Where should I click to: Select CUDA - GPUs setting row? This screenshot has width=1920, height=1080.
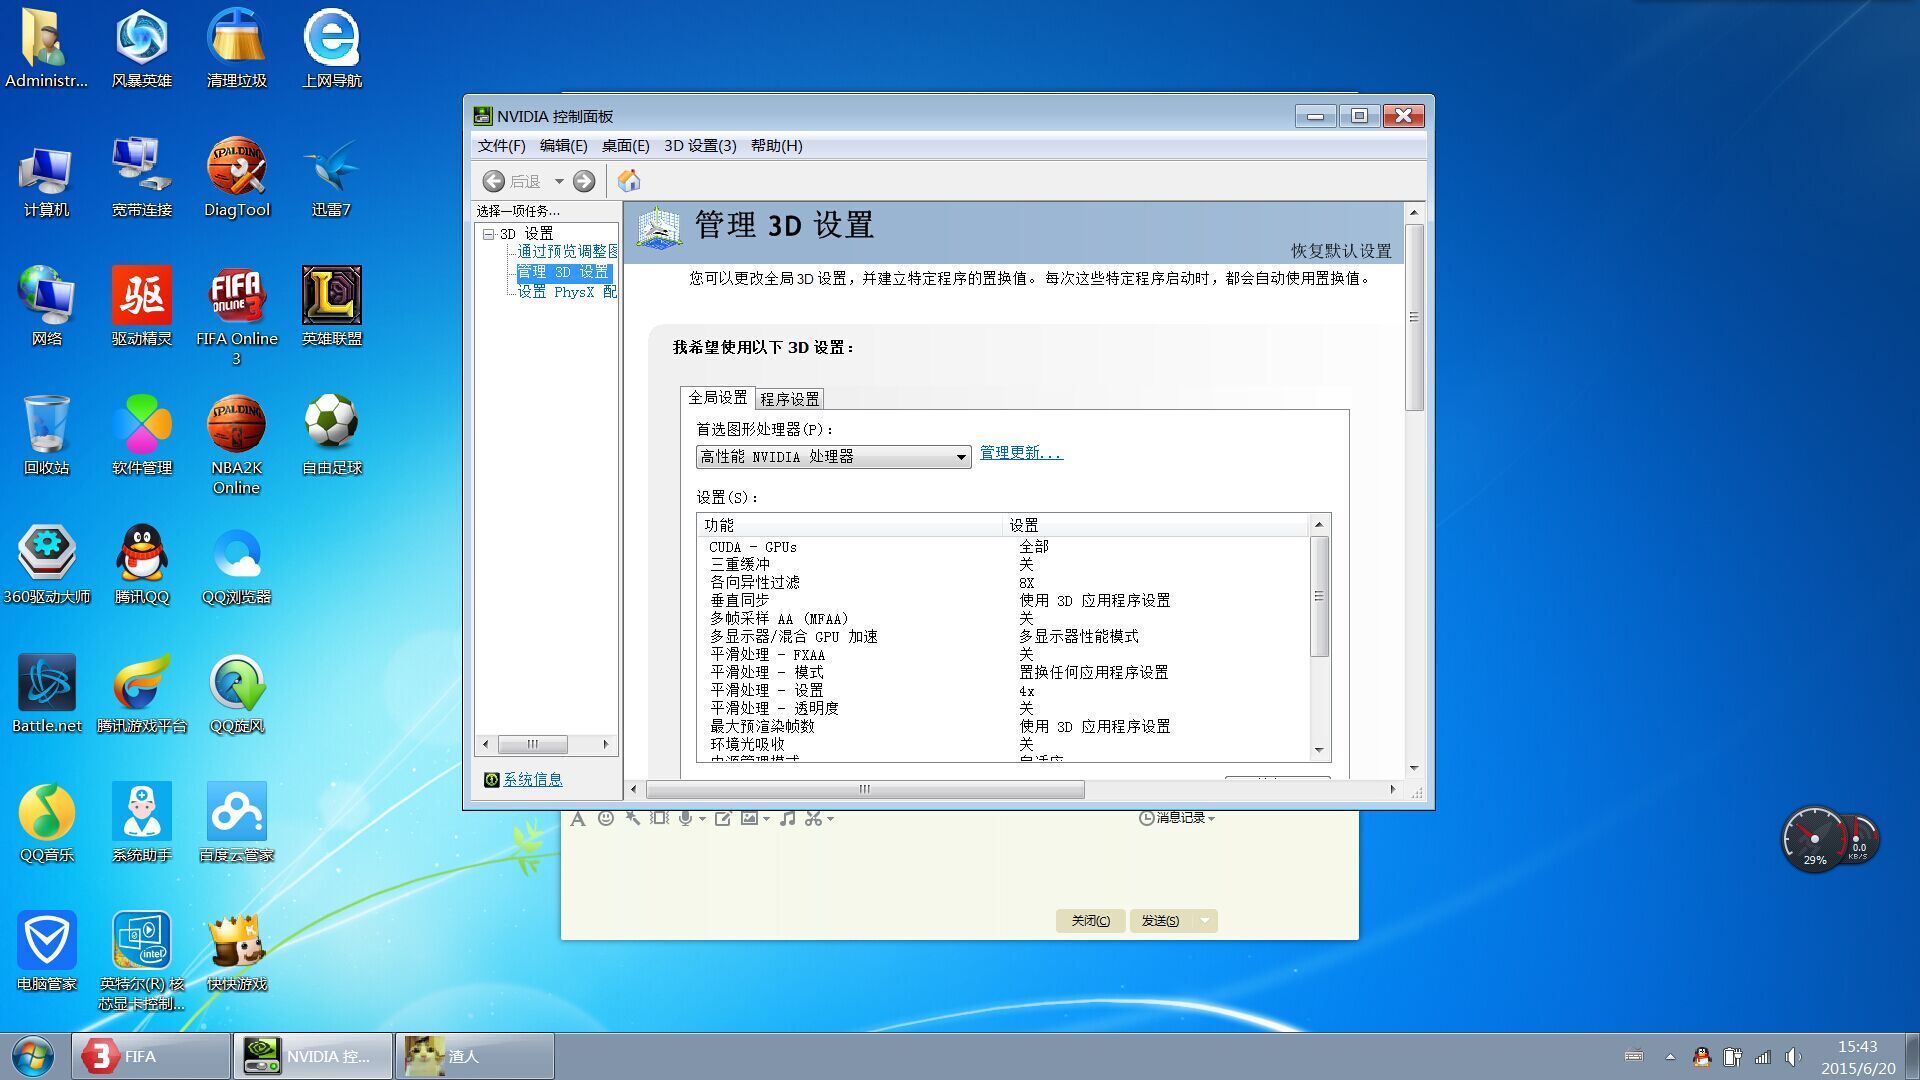(1003, 547)
